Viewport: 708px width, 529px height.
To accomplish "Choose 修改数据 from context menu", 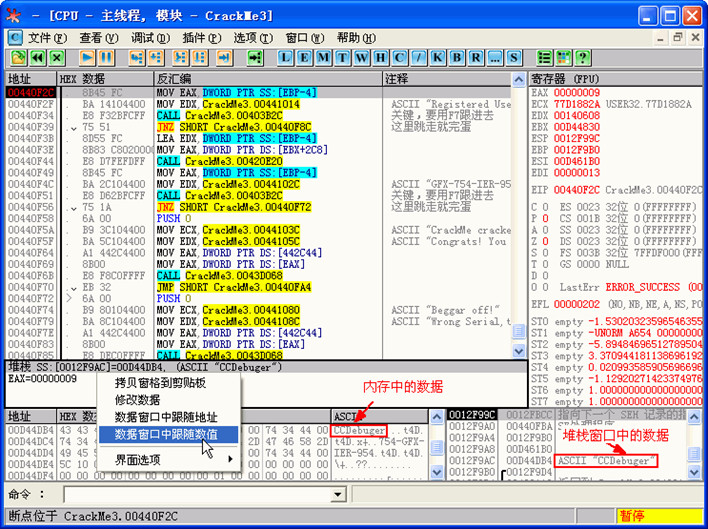I will point(168,400).
